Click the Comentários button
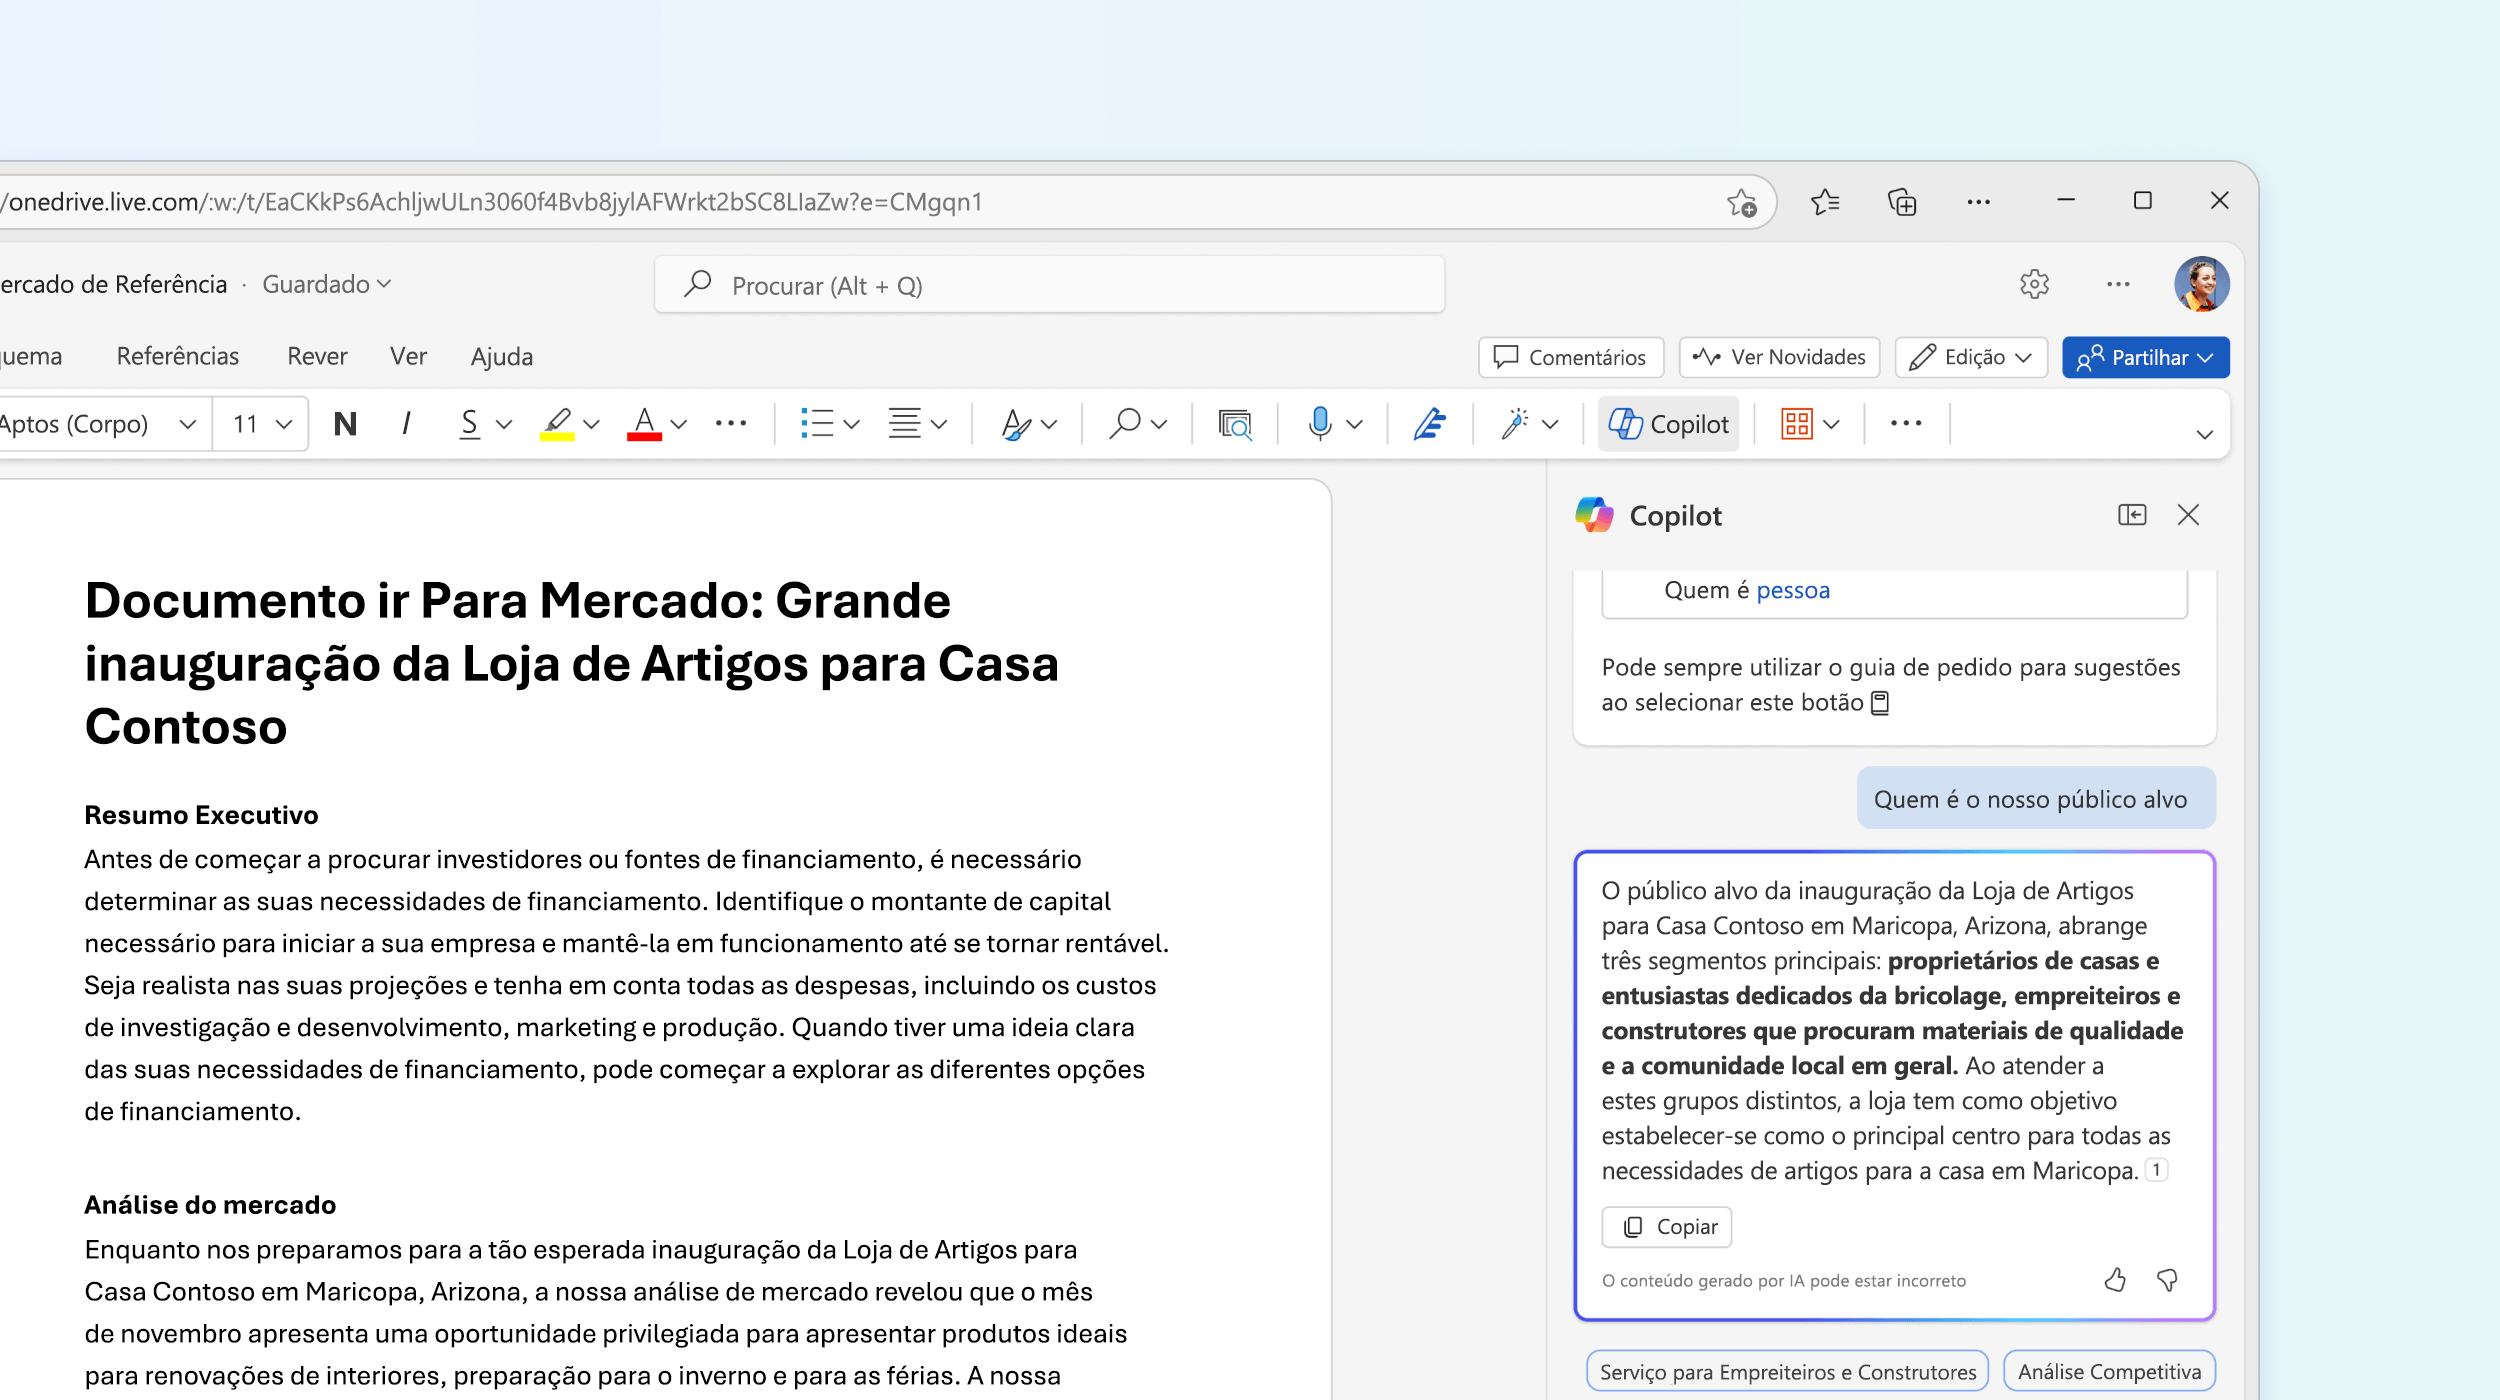2500x1400 pixels. pyautogui.click(x=1570, y=357)
